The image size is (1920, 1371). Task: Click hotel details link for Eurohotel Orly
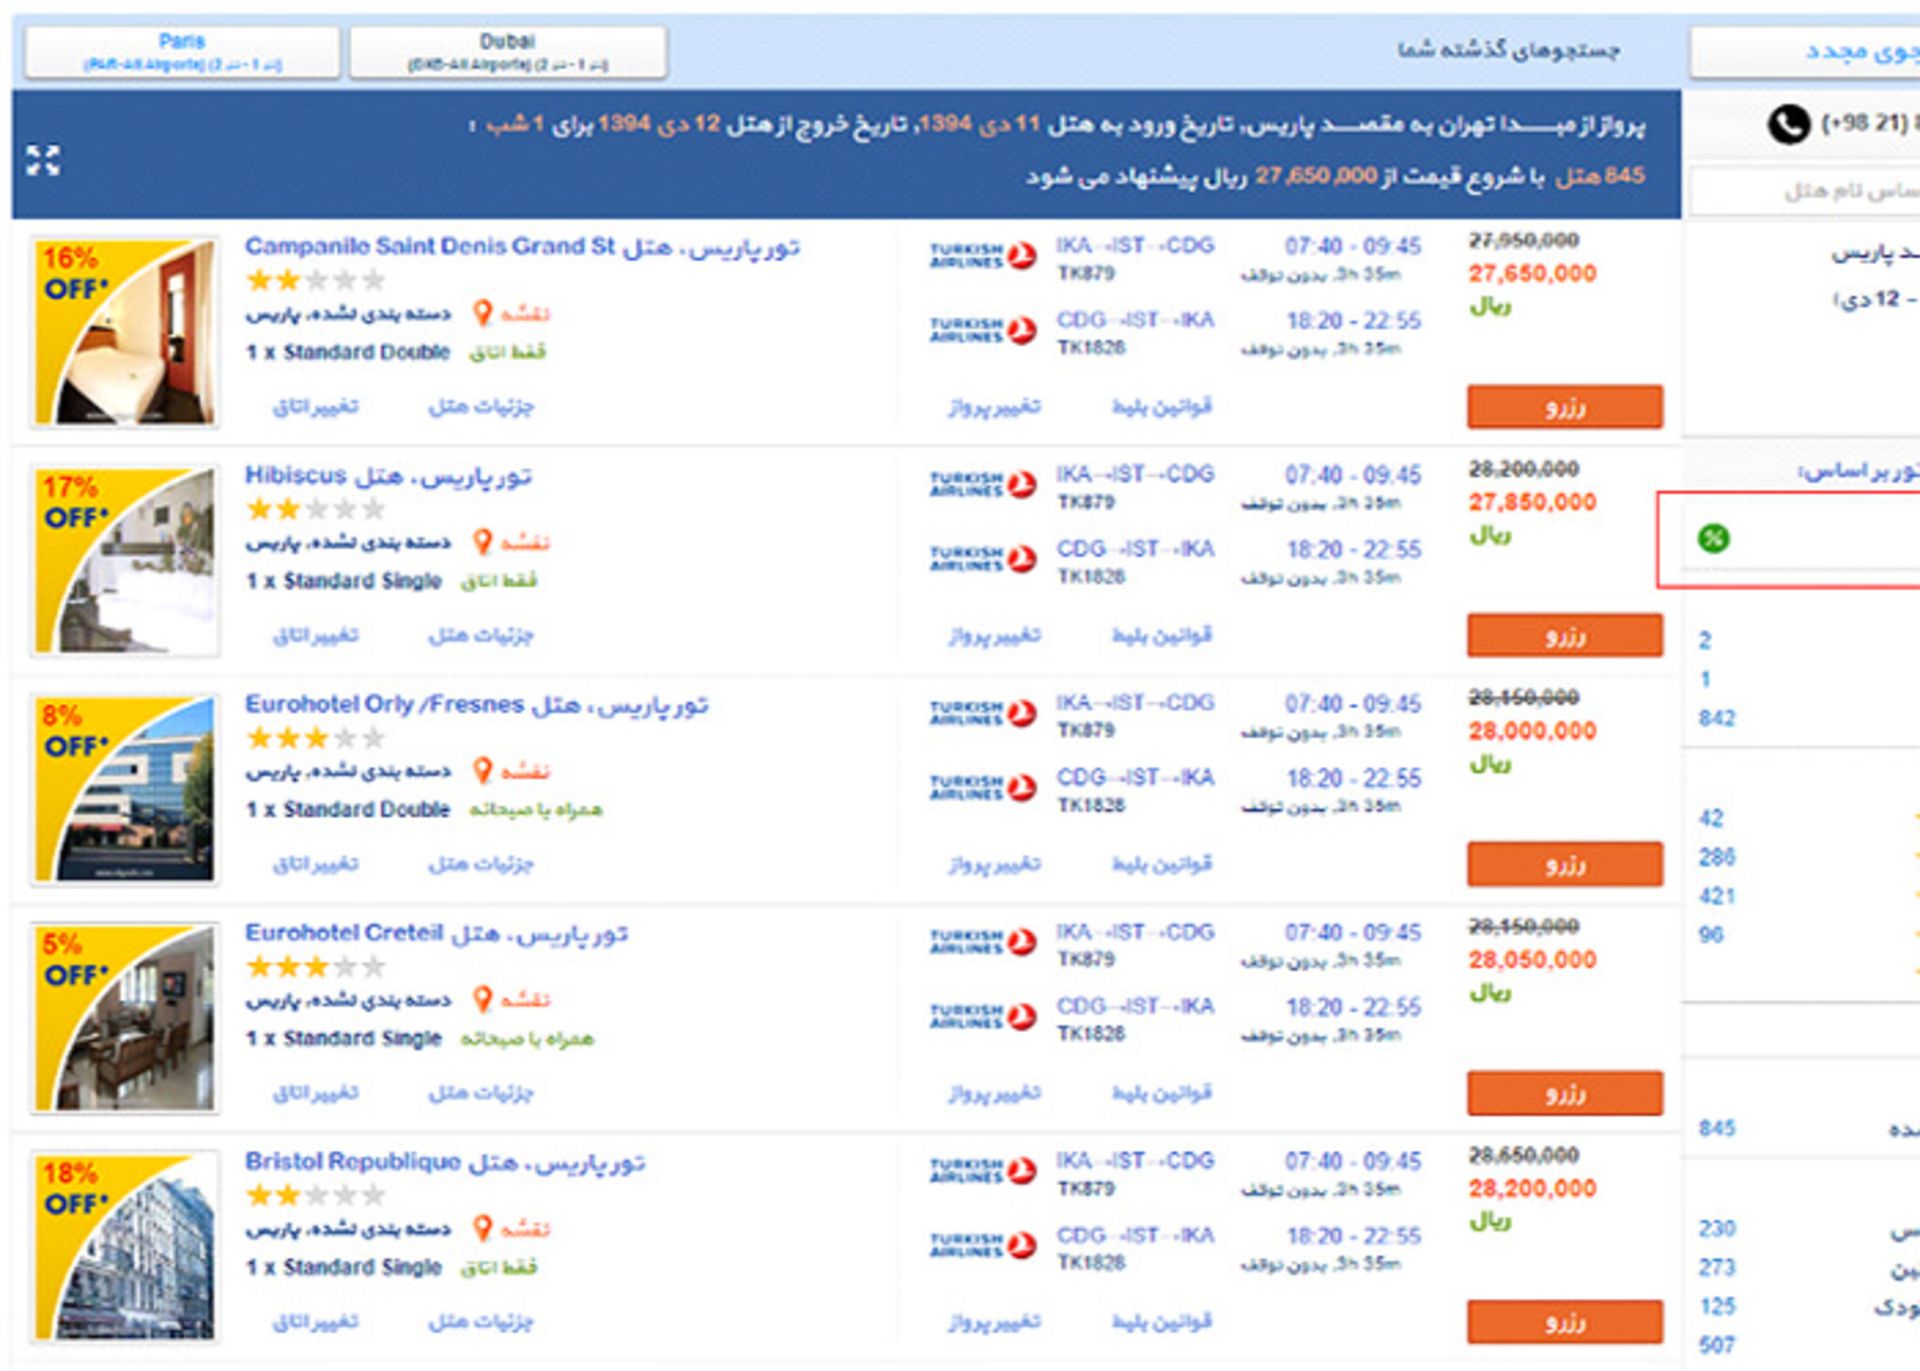pyautogui.click(x=481, y=864)
